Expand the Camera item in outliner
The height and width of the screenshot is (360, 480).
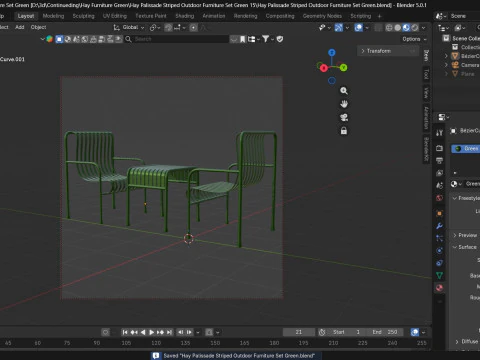[x=446, y=65]
